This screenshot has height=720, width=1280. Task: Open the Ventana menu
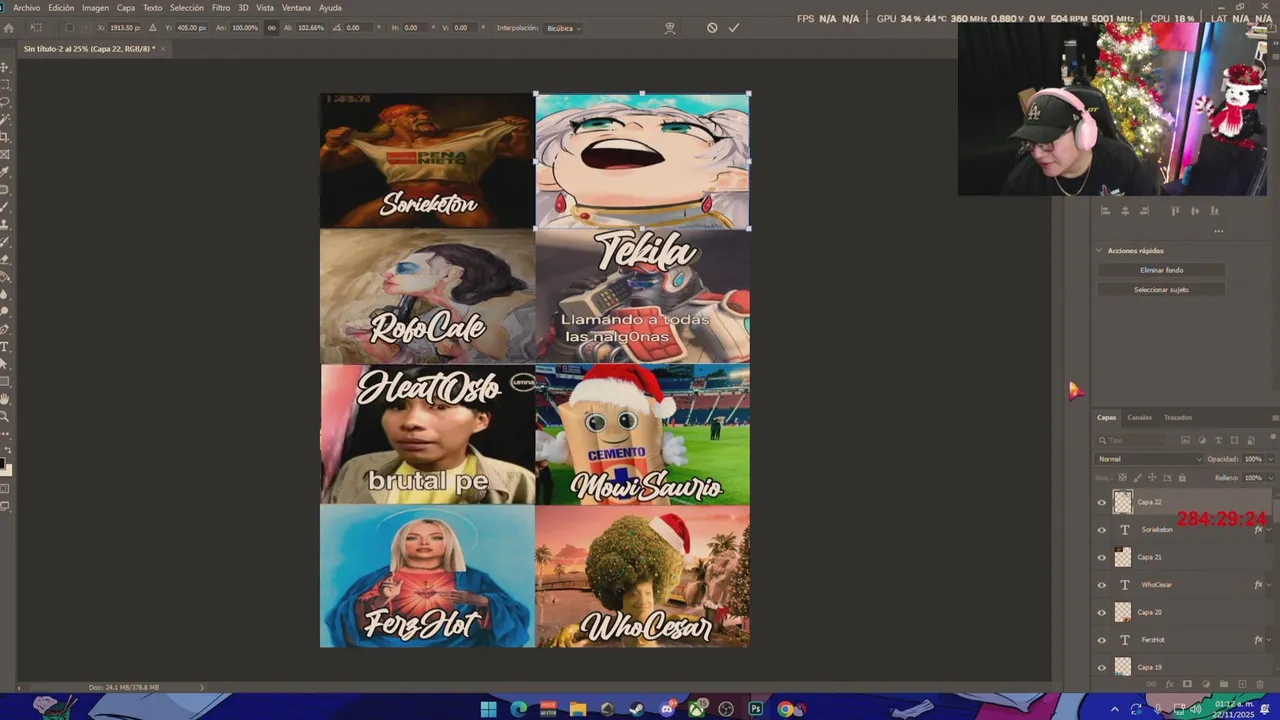(x=296, y=7)
